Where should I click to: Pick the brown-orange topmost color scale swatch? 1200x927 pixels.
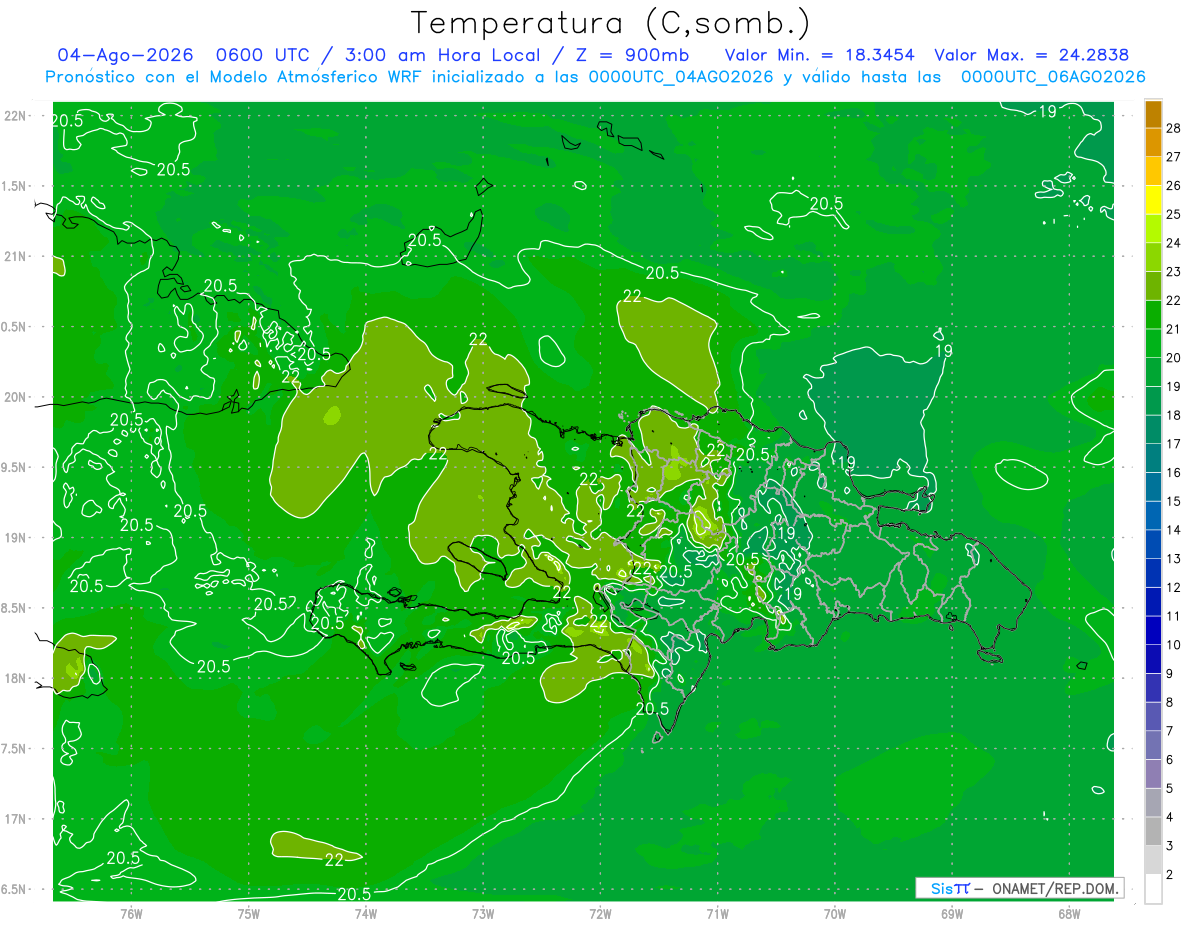(1153, 113)
